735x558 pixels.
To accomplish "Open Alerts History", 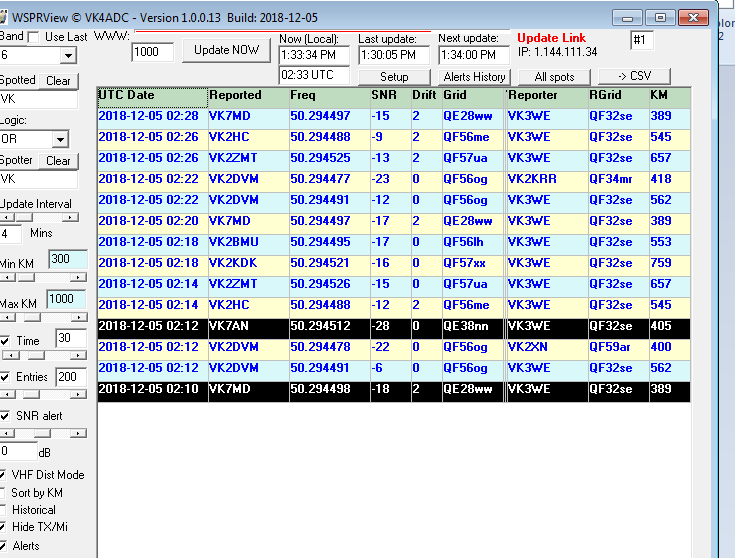I will pyautogui.click(x=474, y=77).
